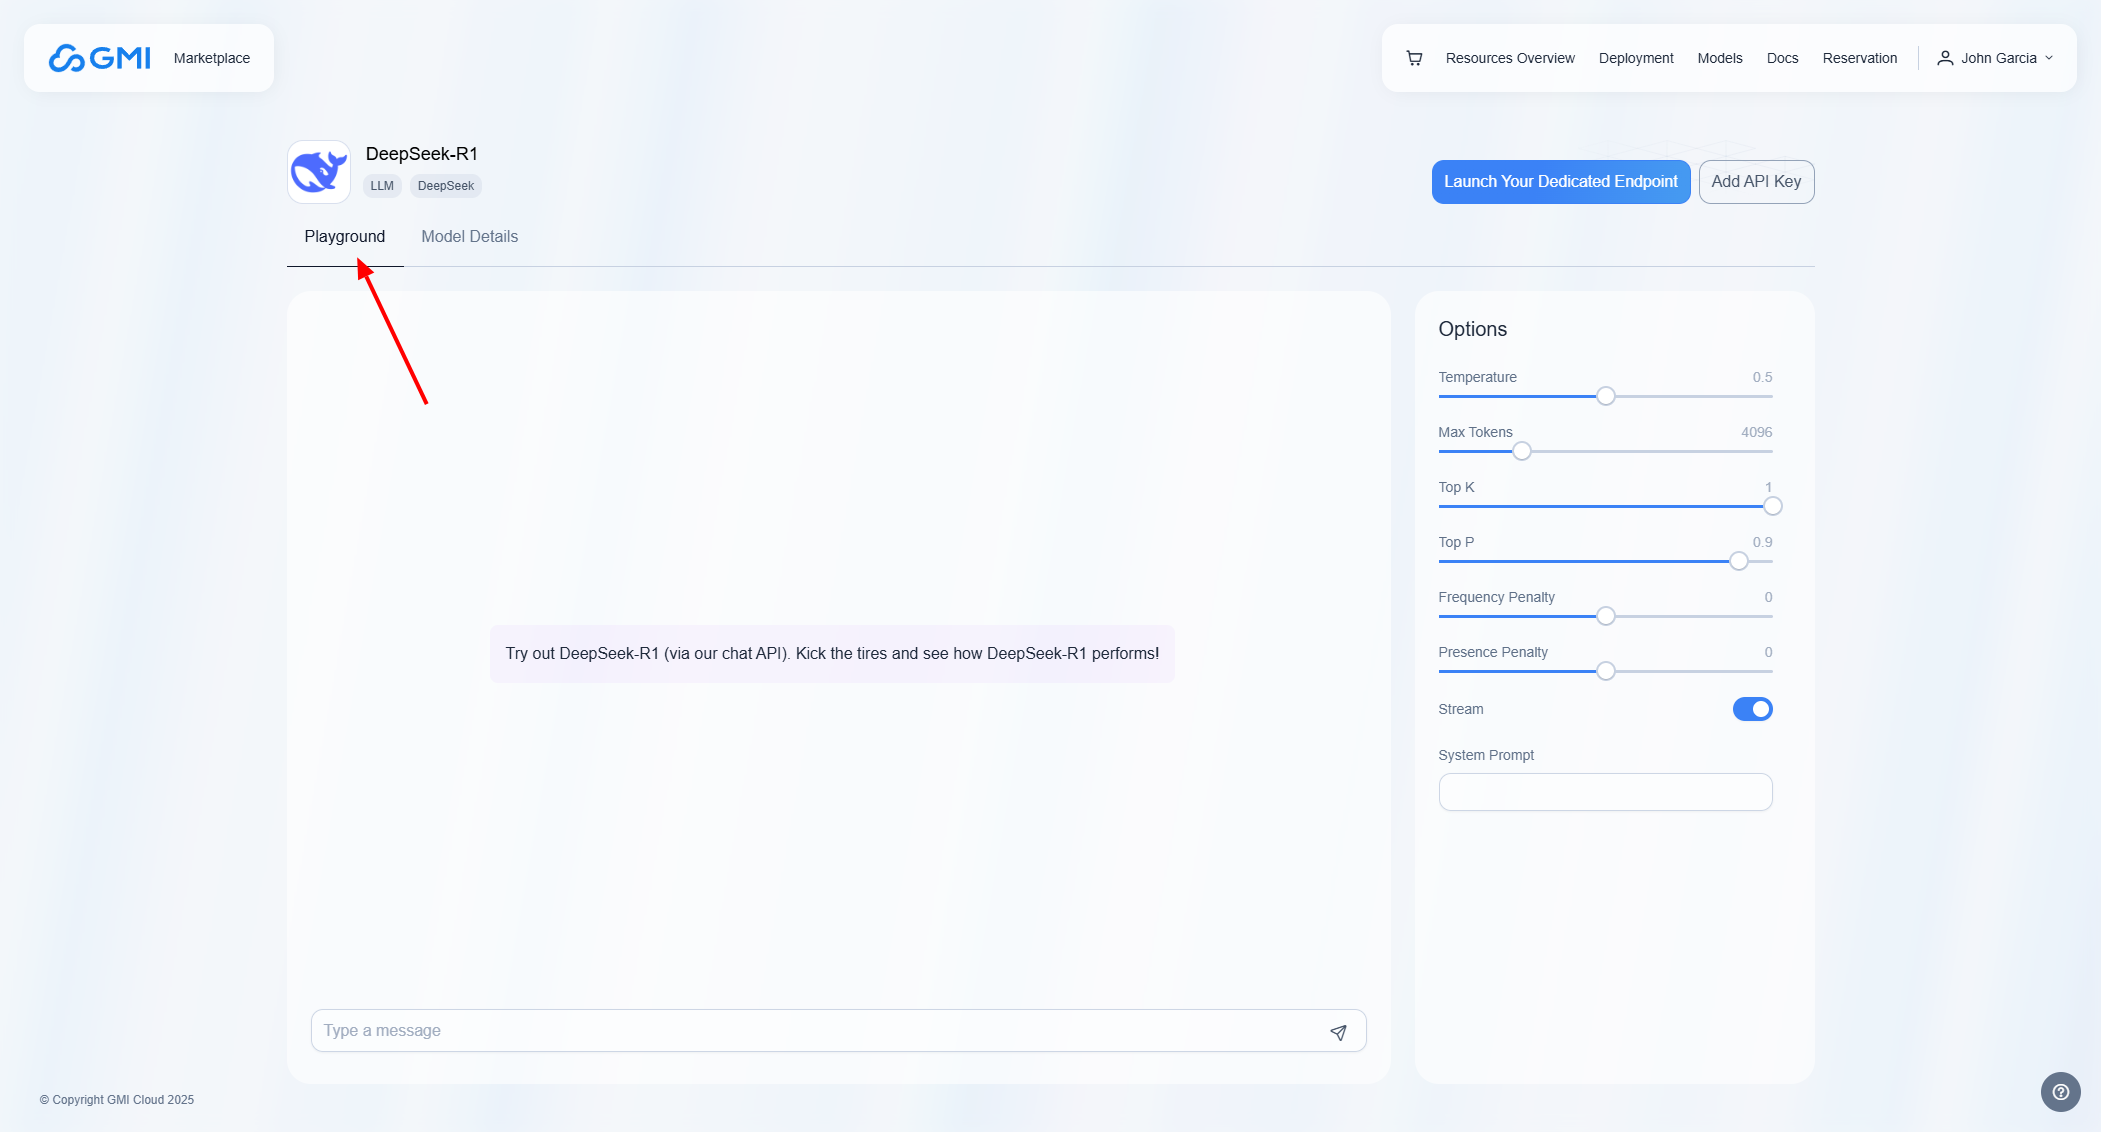Click the Presence Penalty slider handle

point(1605,671)
